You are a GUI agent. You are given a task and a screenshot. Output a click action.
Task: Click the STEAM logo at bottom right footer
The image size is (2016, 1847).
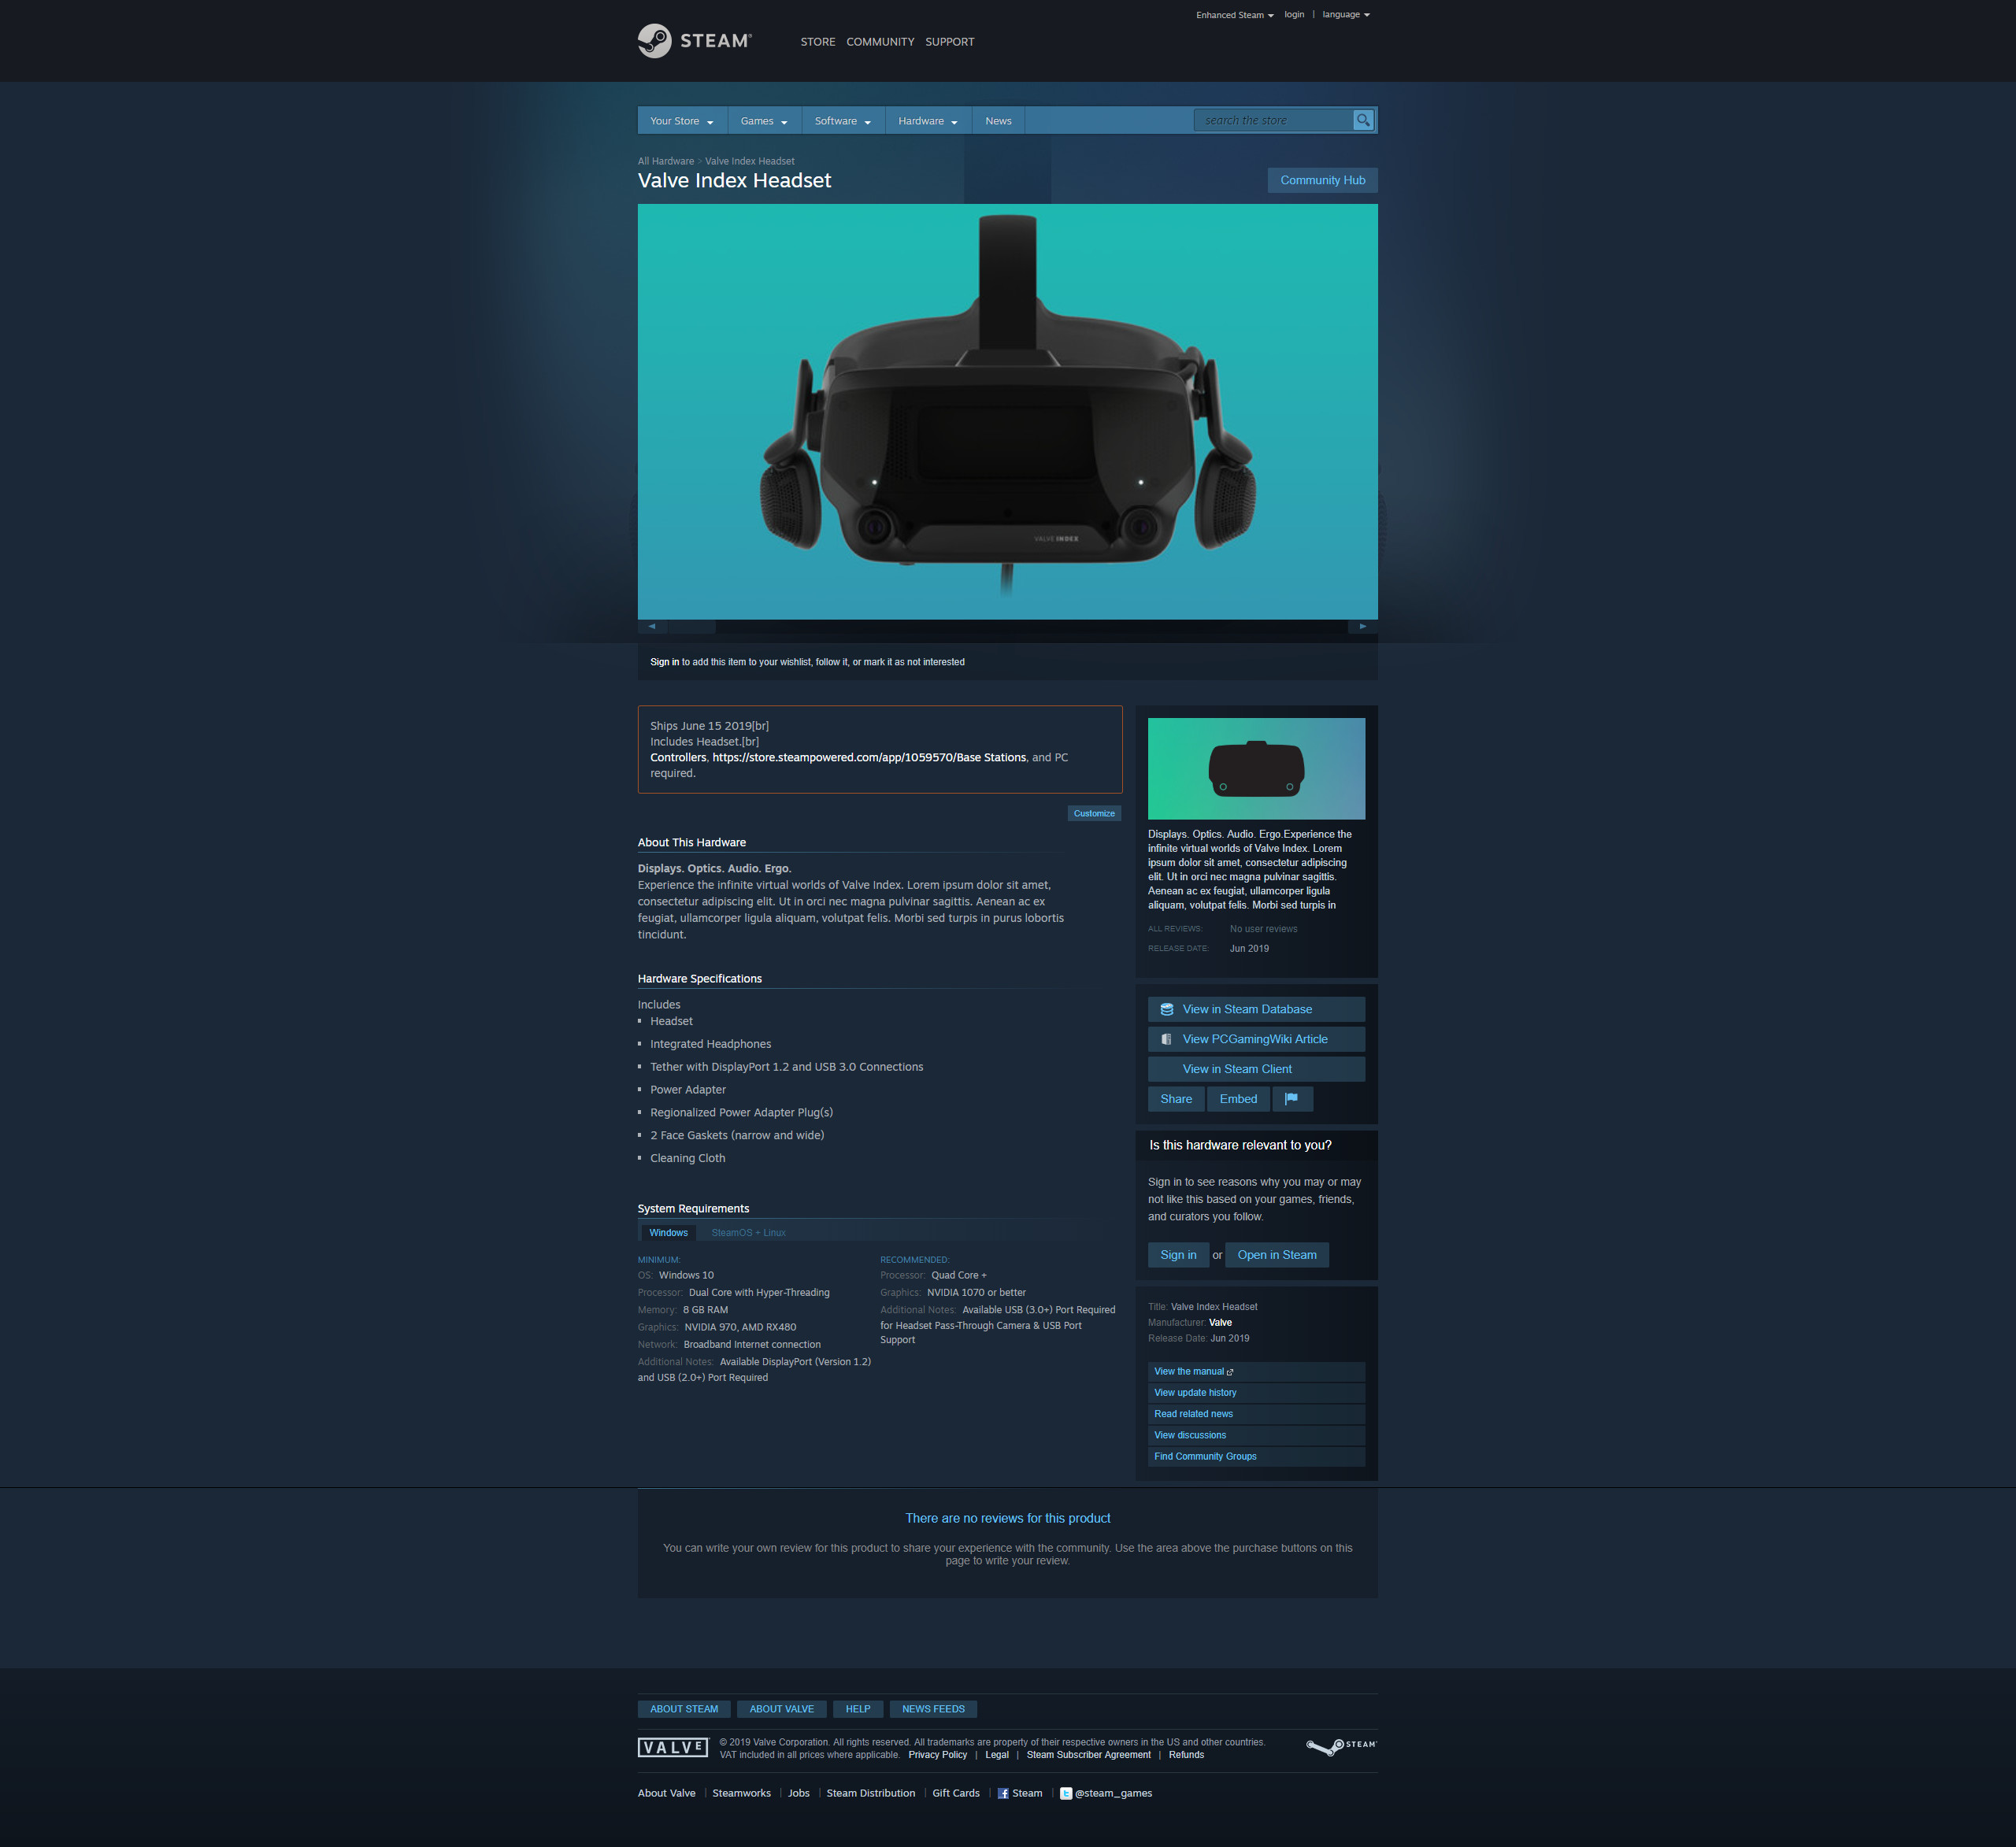click(x=1340, y=1747)
